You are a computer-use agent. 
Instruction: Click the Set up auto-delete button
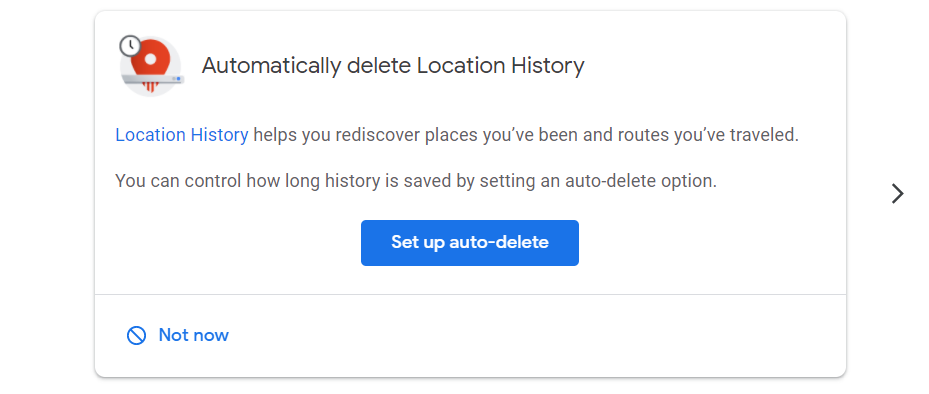click(x=470, y=243)
